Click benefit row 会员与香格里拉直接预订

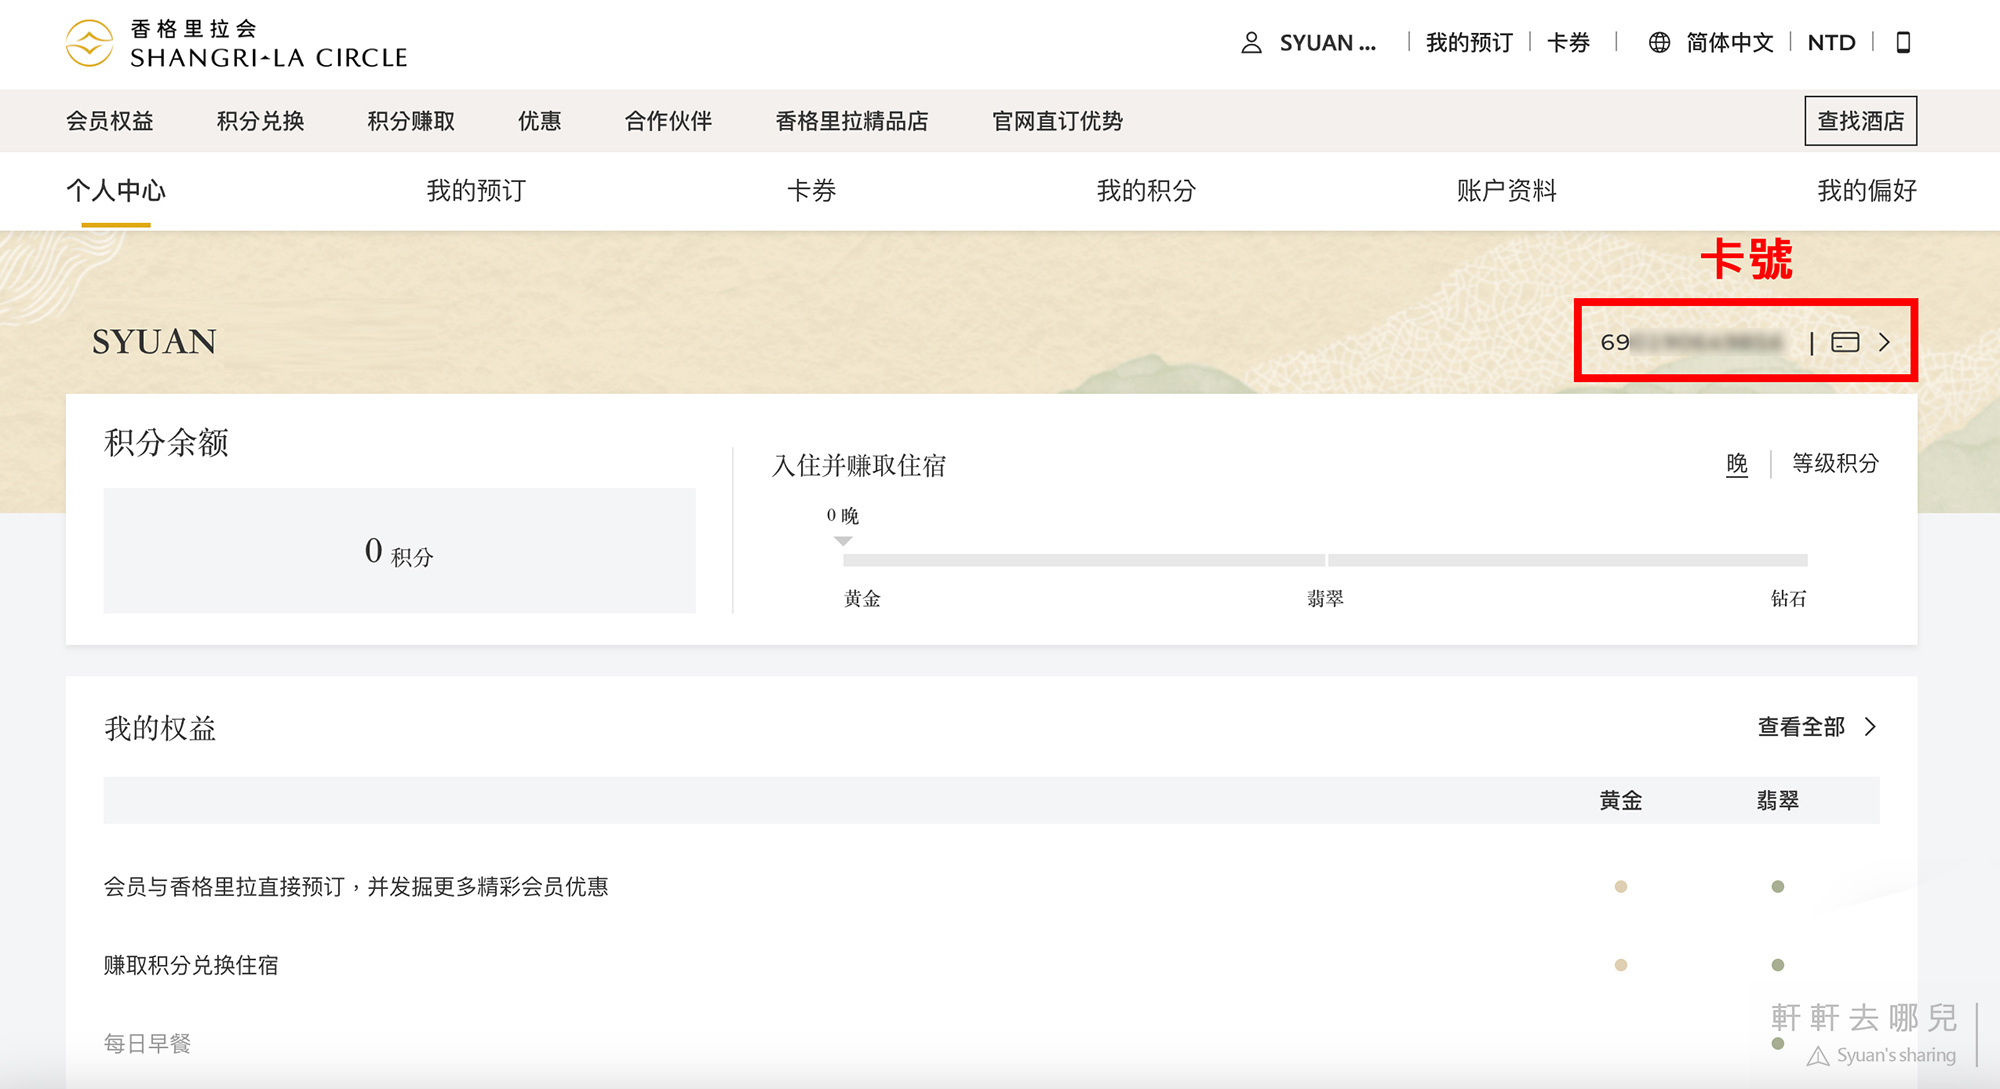[x=356, y=887]
